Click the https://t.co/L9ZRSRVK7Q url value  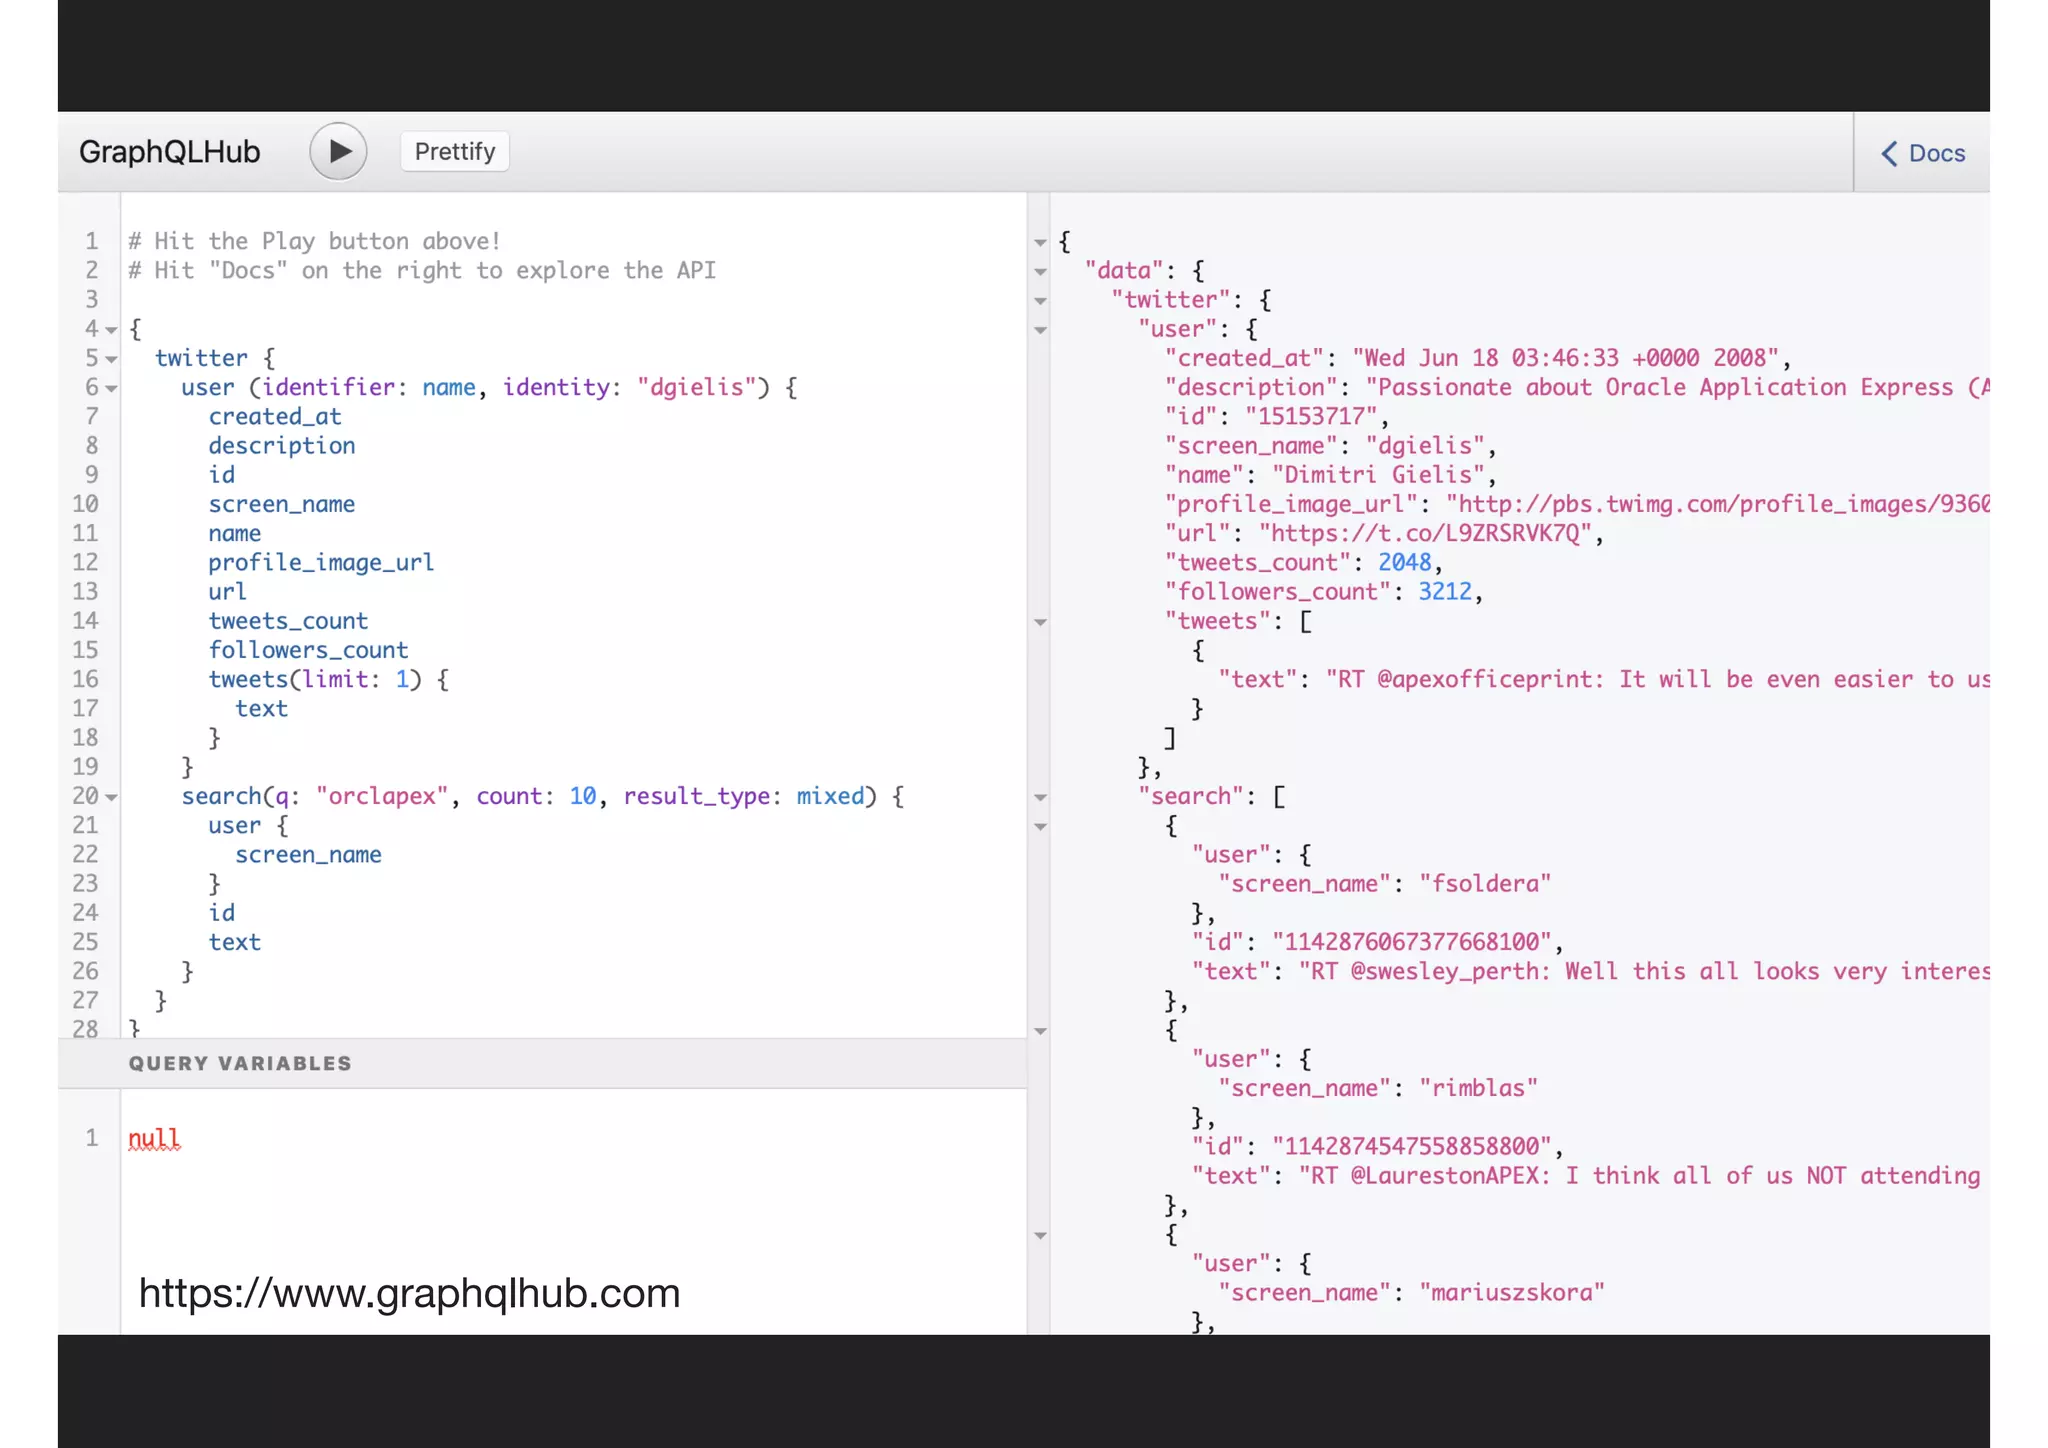pyautogui.click(x=1425, y=533)
